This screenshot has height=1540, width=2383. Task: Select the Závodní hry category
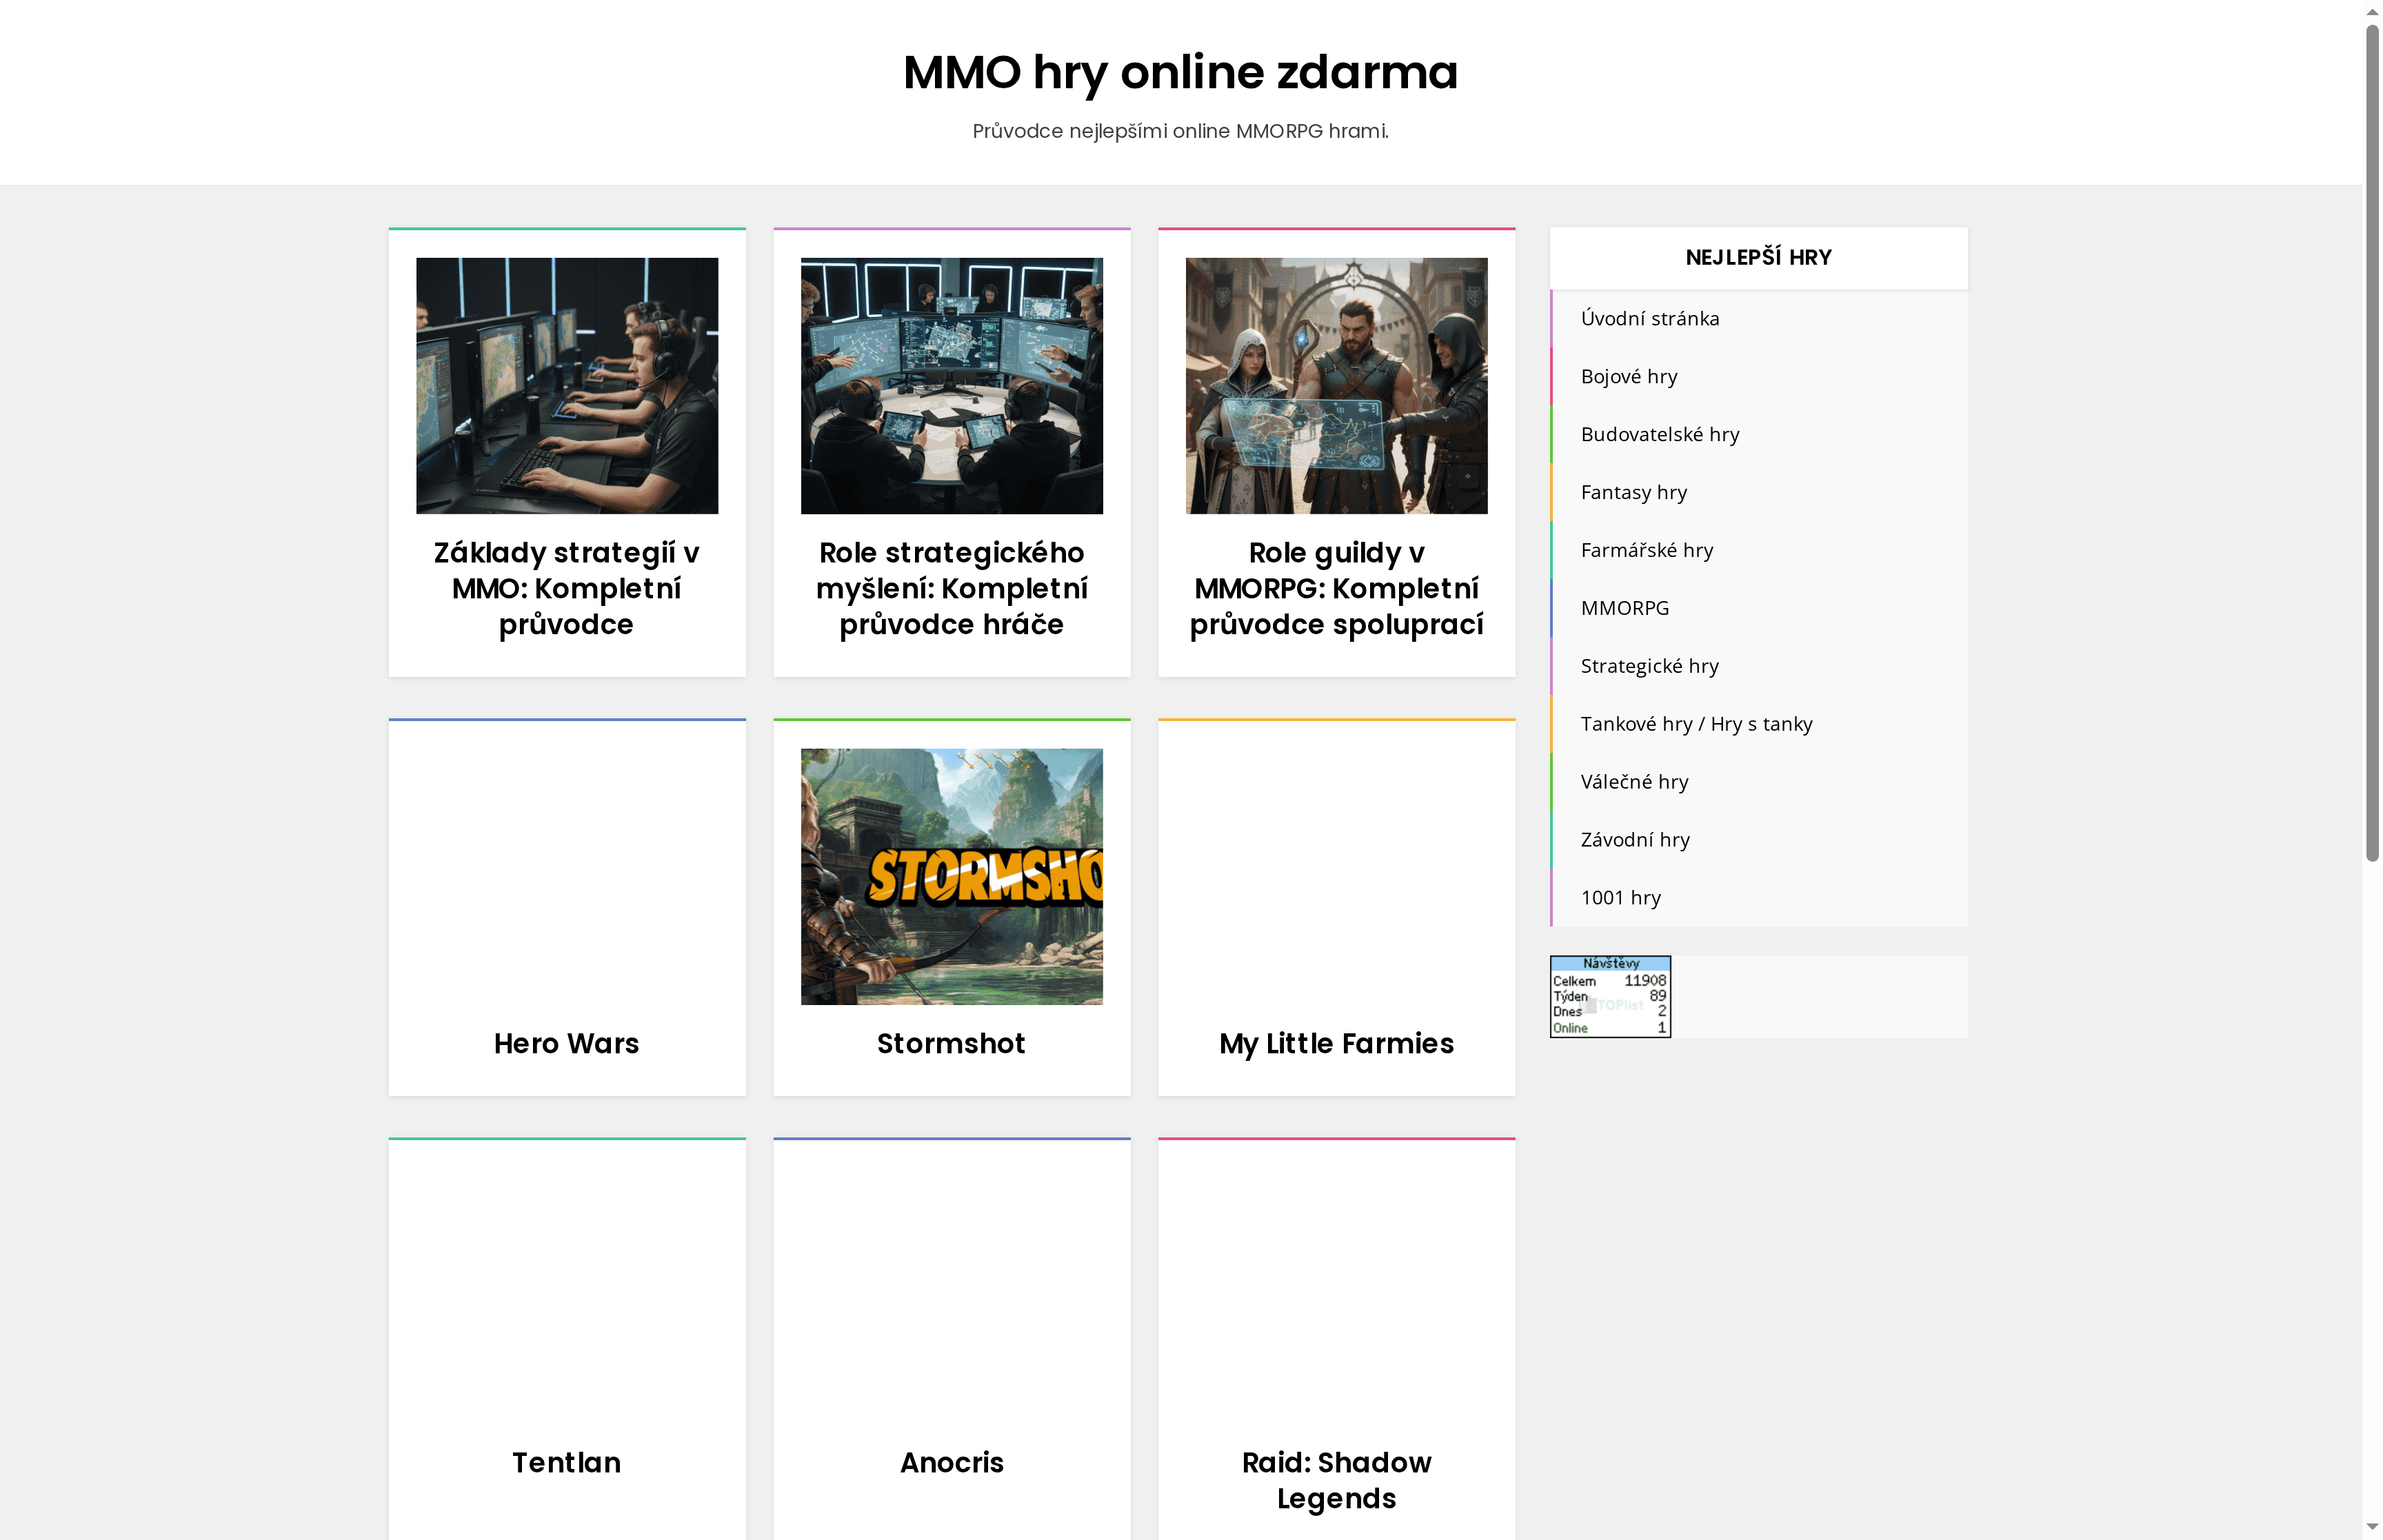pyautogui.click(x=1635, y=839)
